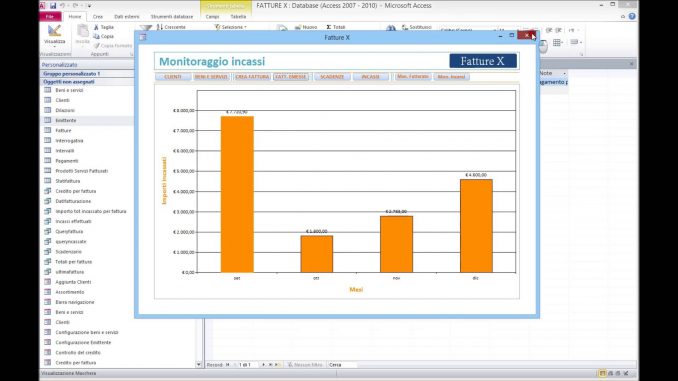678x381 pixels.
Task: Click the INCASSI button
Action: coord(371,77)
